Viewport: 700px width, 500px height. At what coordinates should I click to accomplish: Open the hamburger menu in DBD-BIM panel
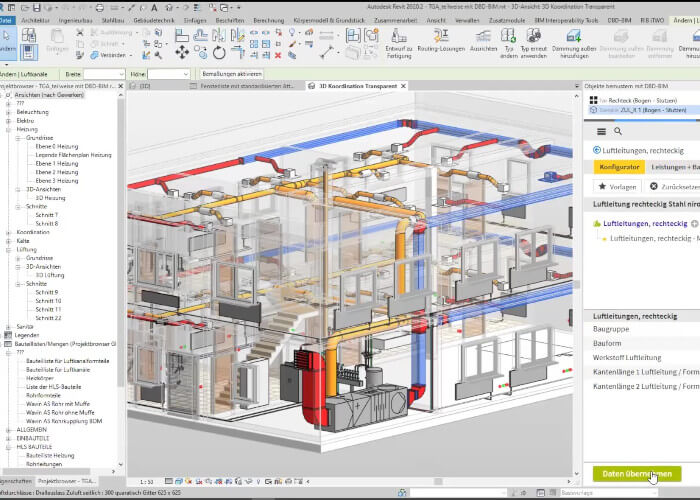click(x=601, y=131)
